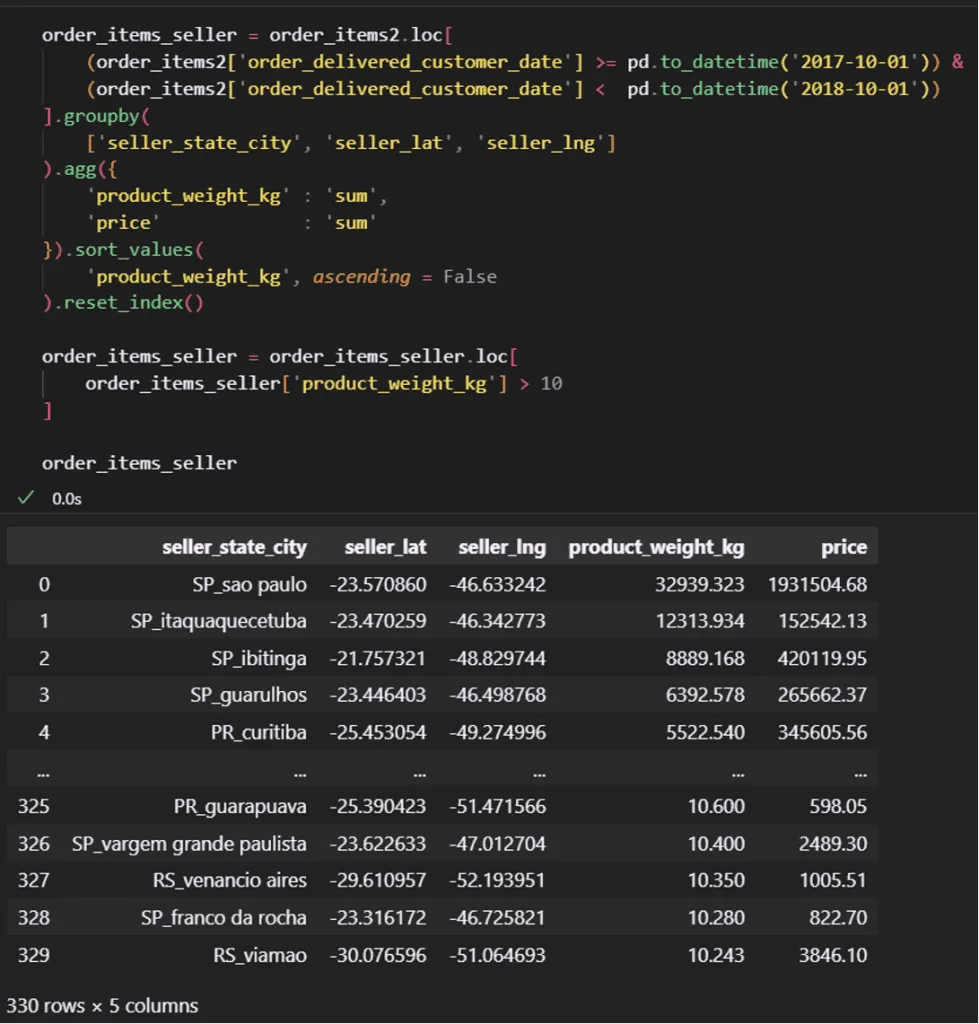
Task: Click latitude value -23.446403
Action: click(x=377, y=695)
